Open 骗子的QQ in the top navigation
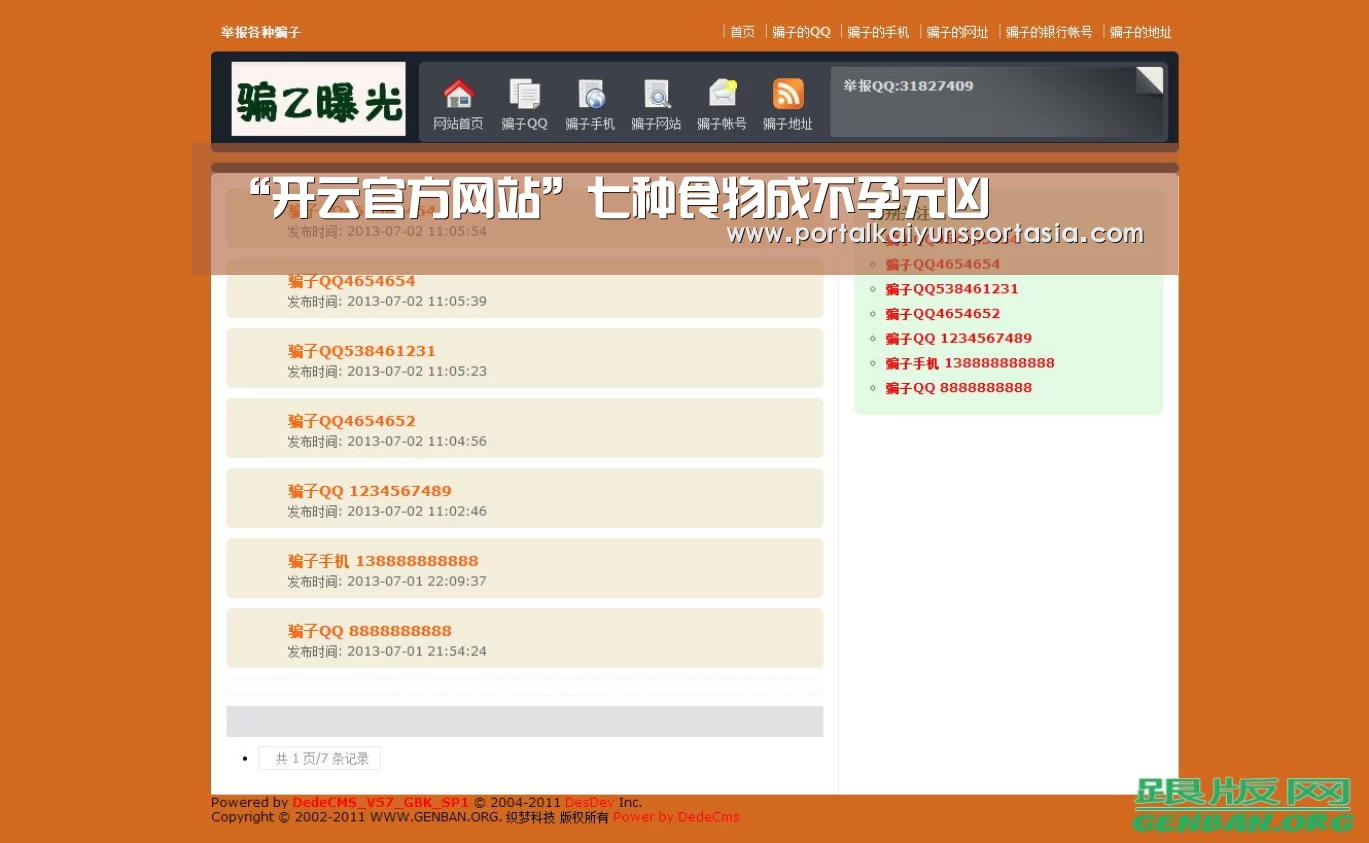 click(801, 32)
